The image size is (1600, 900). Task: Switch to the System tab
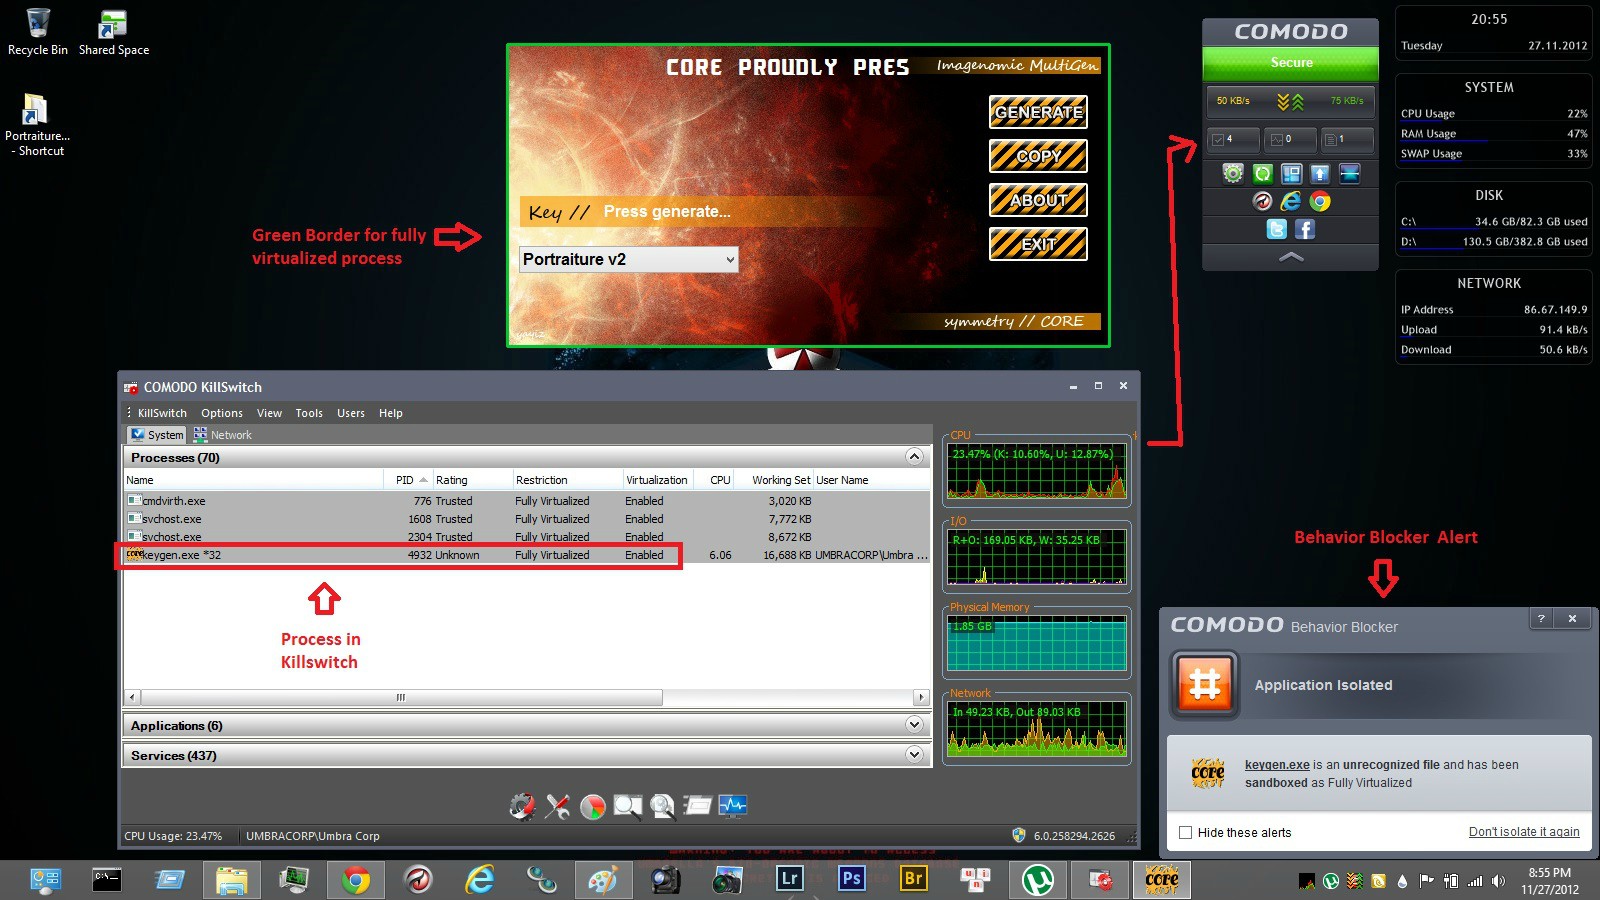click(157, 435)
